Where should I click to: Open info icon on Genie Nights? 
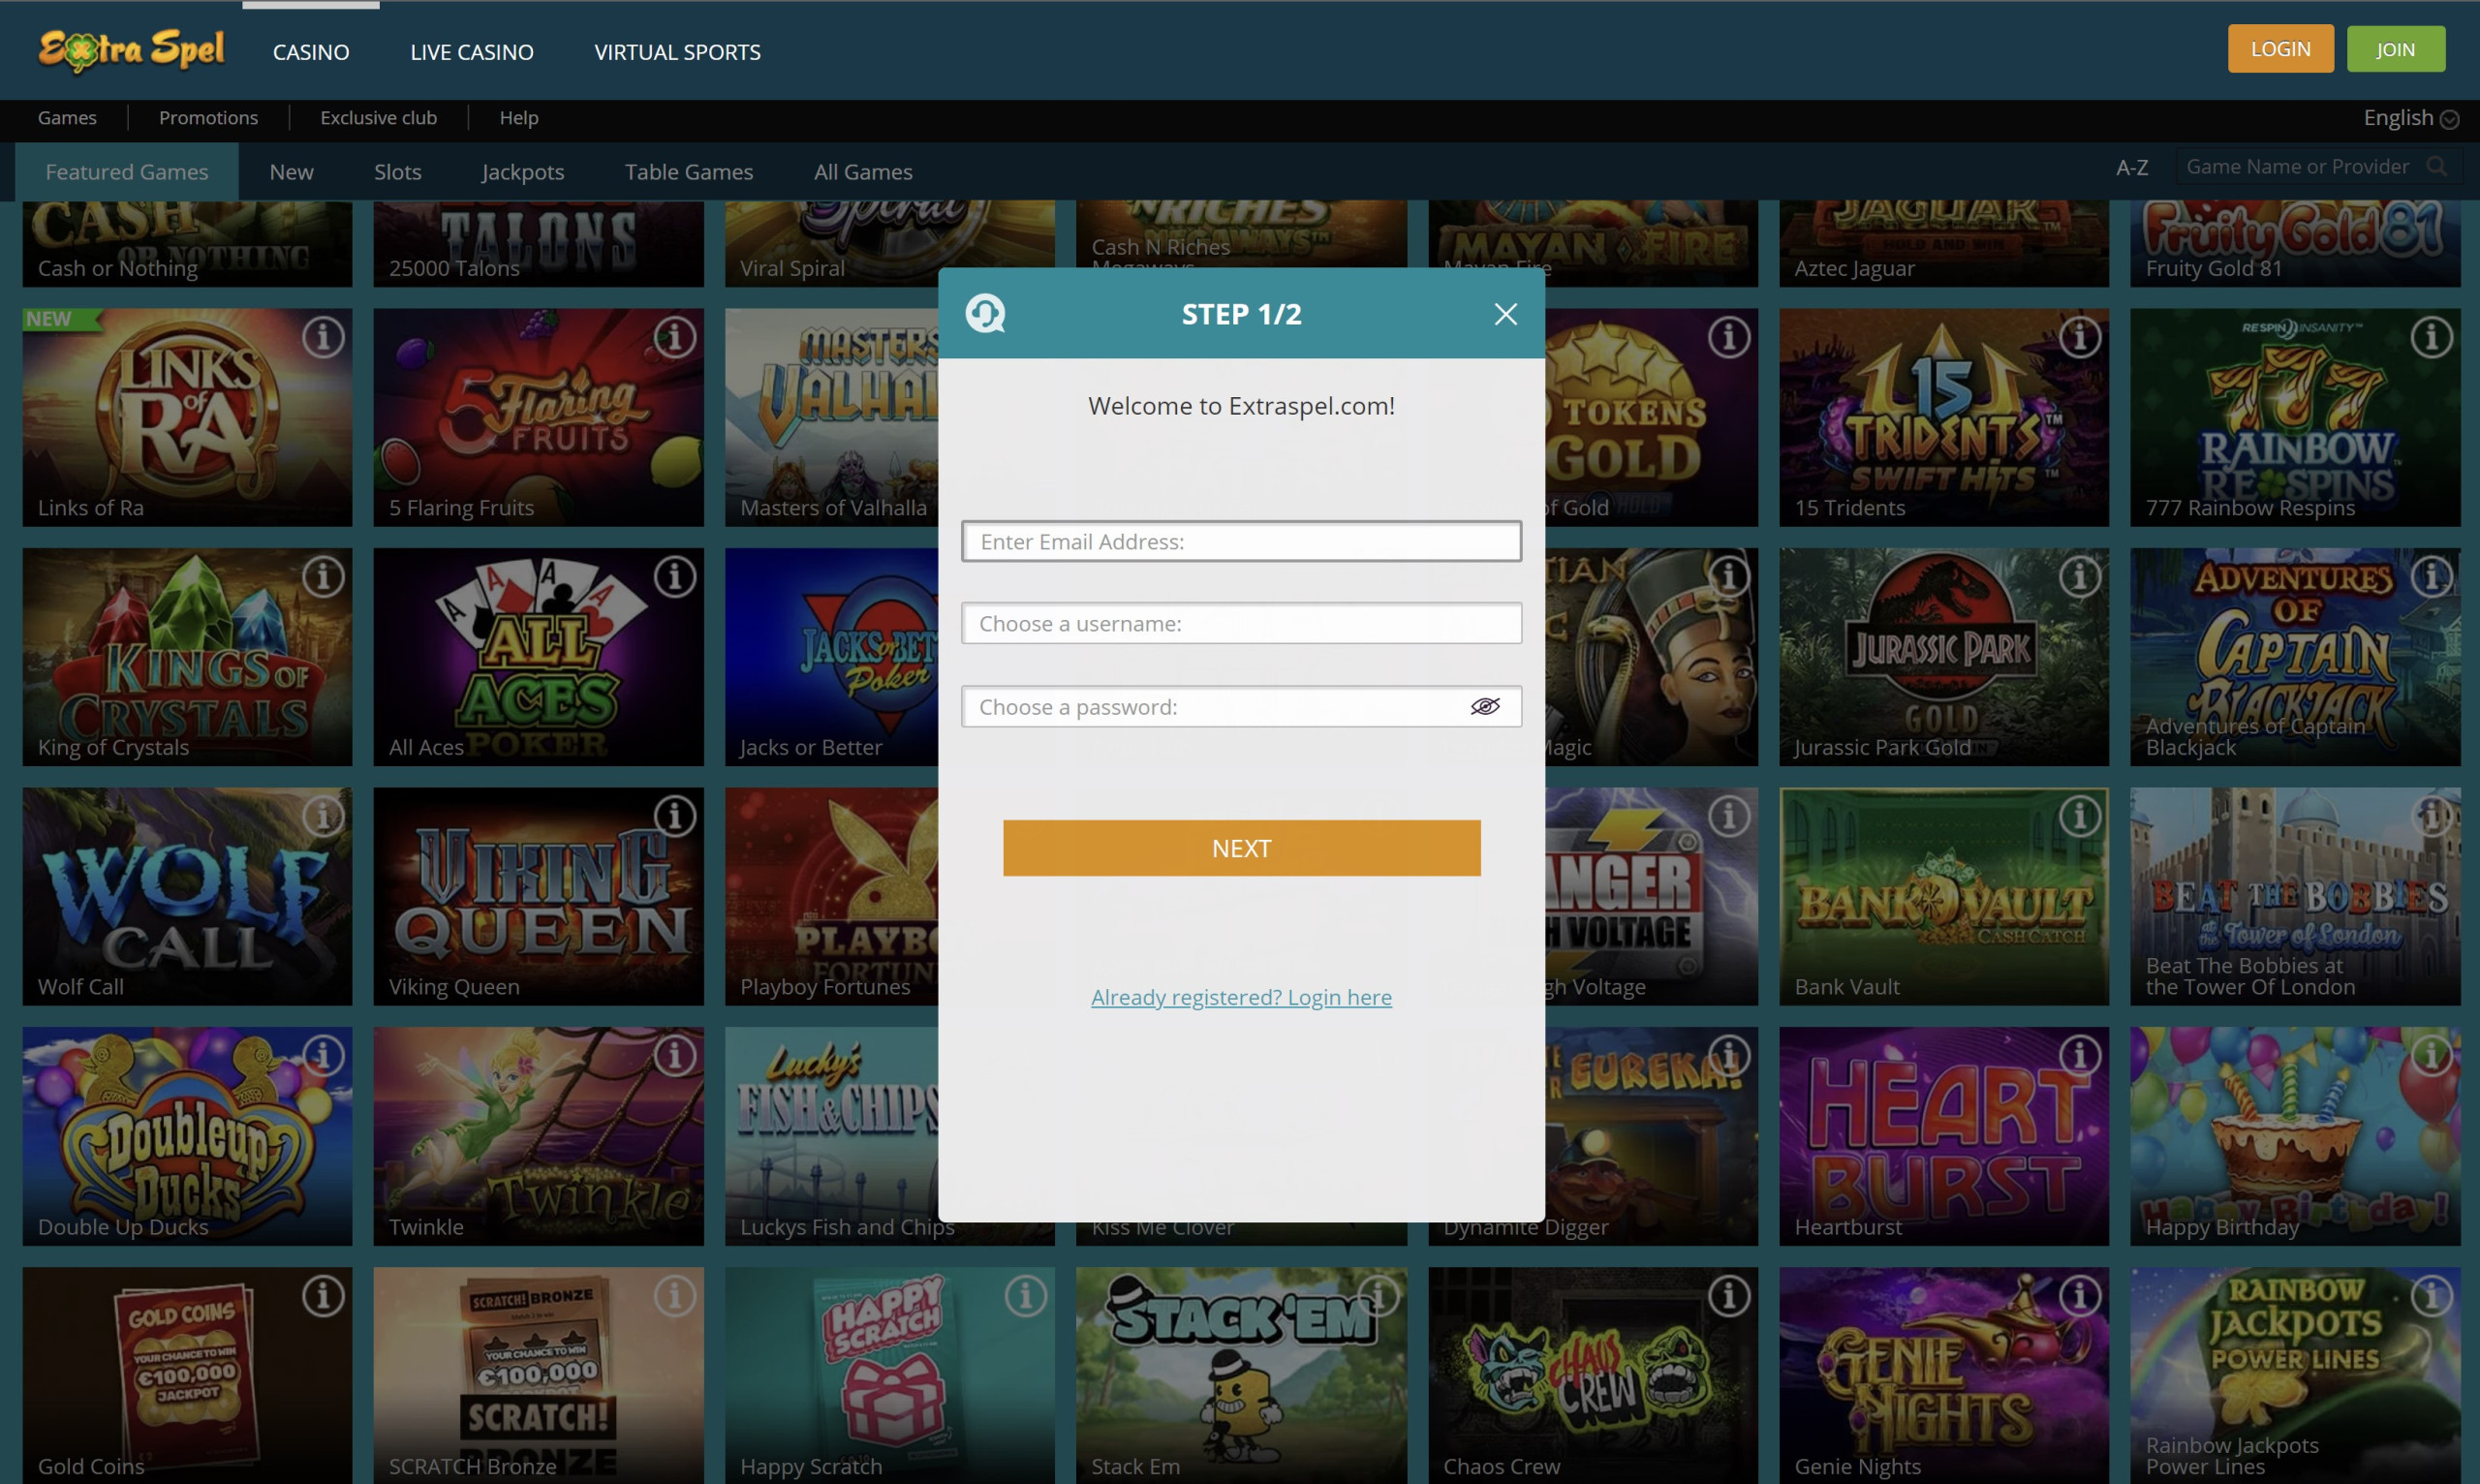click(x=2080, y=1297)
